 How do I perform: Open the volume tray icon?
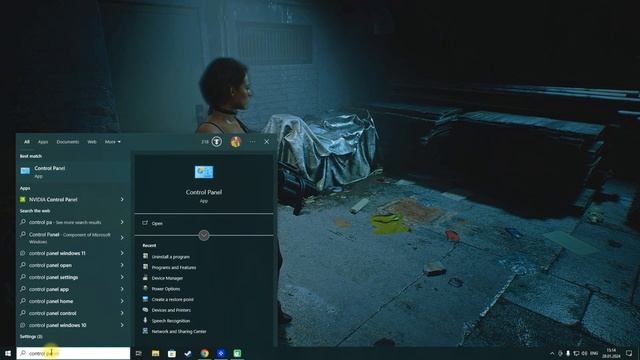pos(584,353)
